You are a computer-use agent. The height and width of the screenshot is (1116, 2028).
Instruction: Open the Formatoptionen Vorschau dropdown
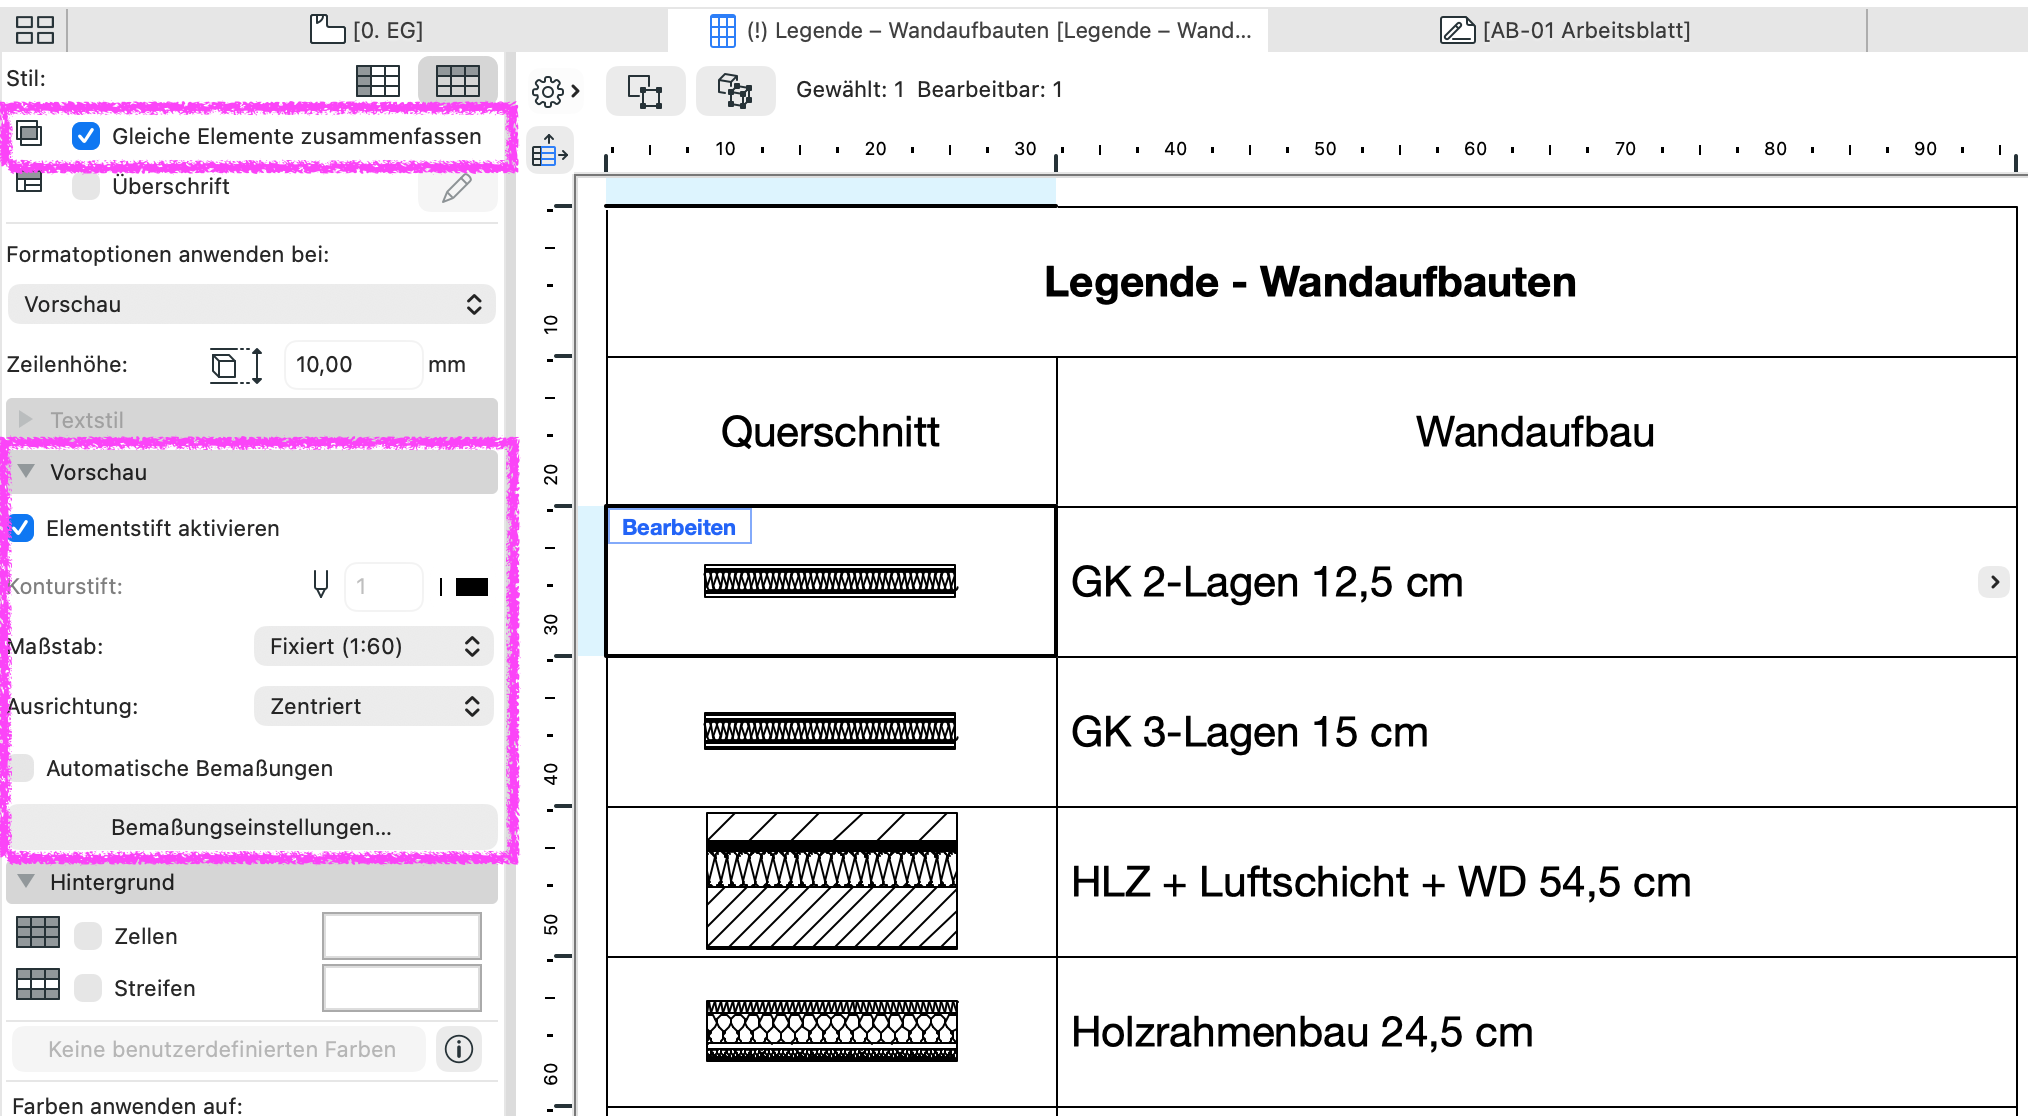252,304
